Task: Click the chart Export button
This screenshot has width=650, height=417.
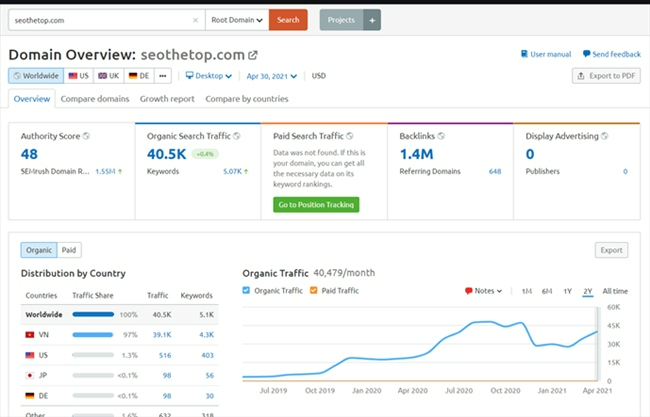Action: [x=611, y=250]
